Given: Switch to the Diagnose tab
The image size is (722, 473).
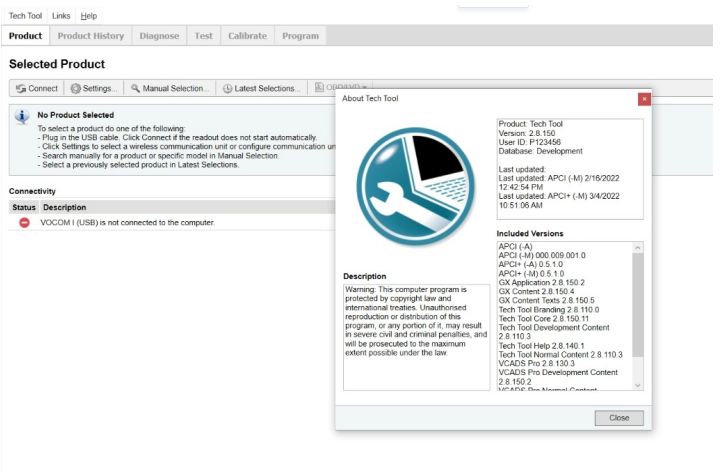Looking at the screenshot, I should coord(159,36).
